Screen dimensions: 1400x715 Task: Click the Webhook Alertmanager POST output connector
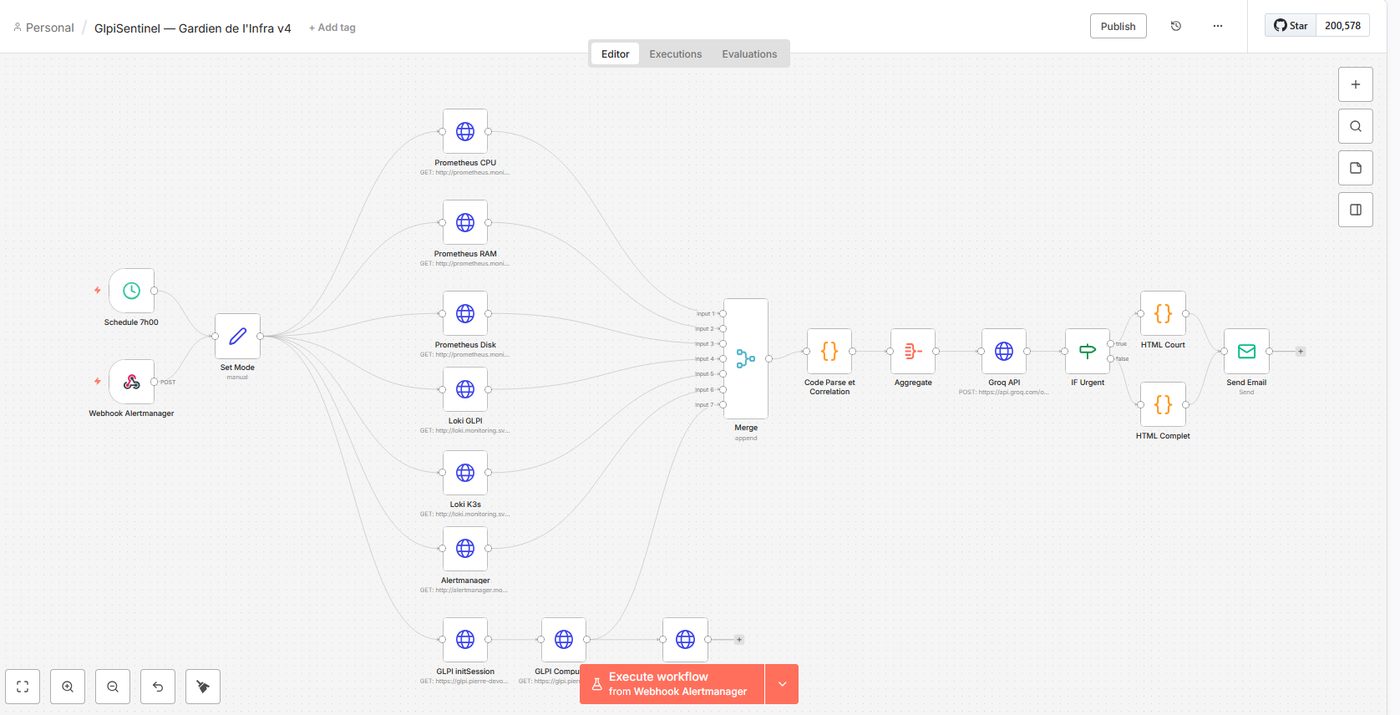click(154, 382)
